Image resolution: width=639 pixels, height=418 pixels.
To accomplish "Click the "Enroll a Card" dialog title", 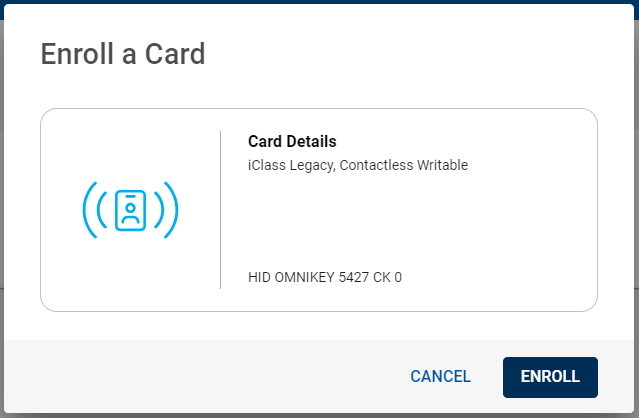I will pos(123,54).
